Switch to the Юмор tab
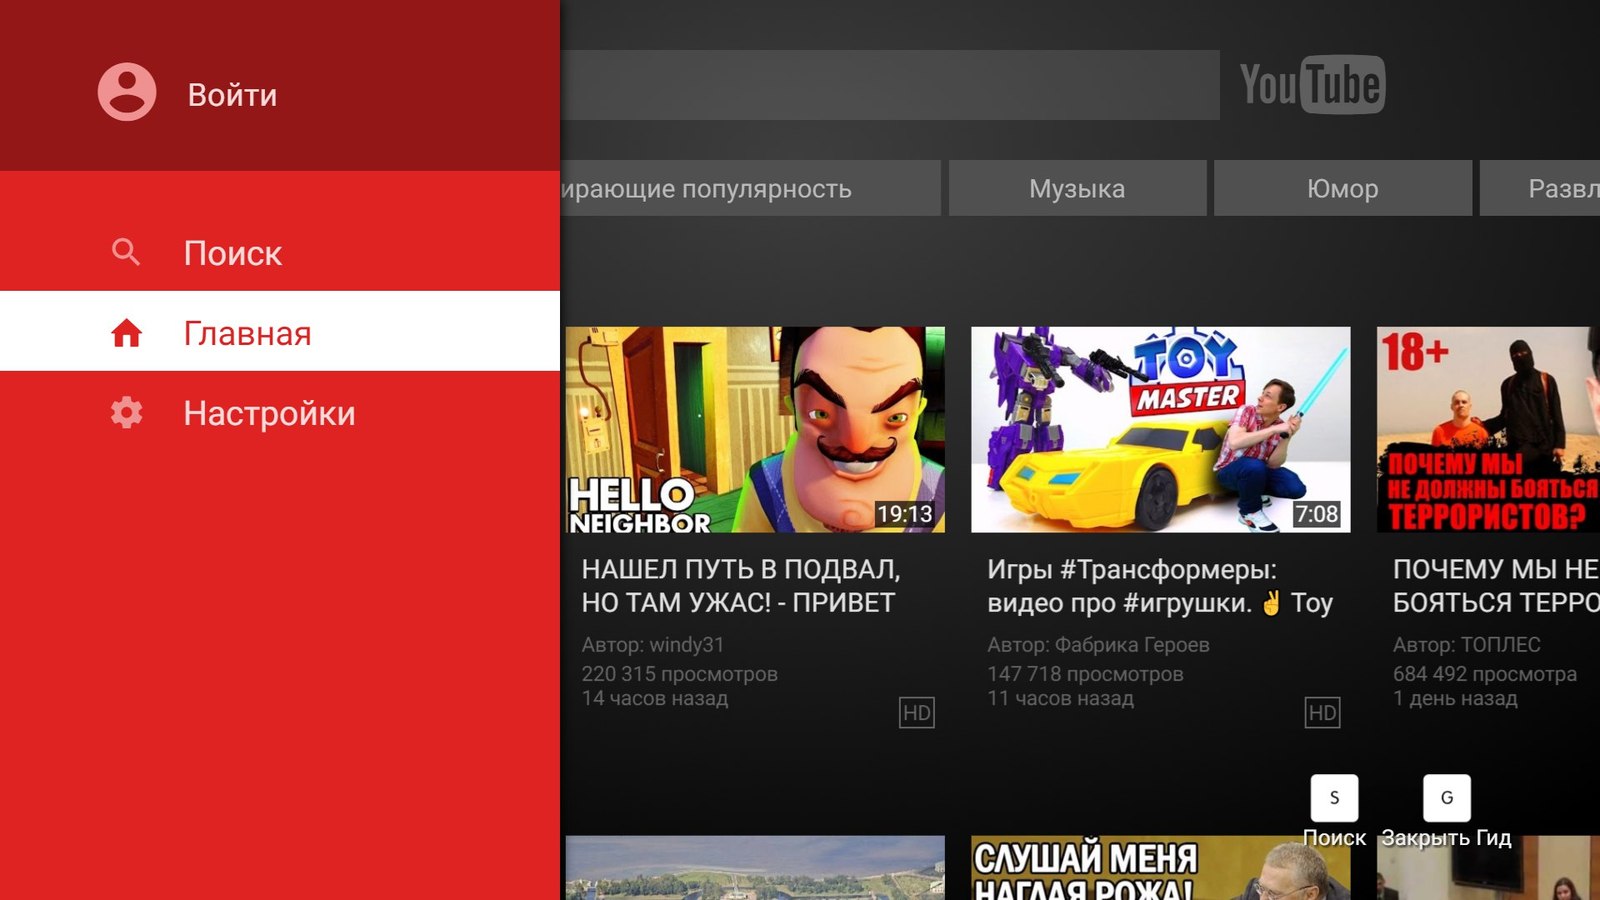This screenshot has height=900, width=1600. (1342, 188)
